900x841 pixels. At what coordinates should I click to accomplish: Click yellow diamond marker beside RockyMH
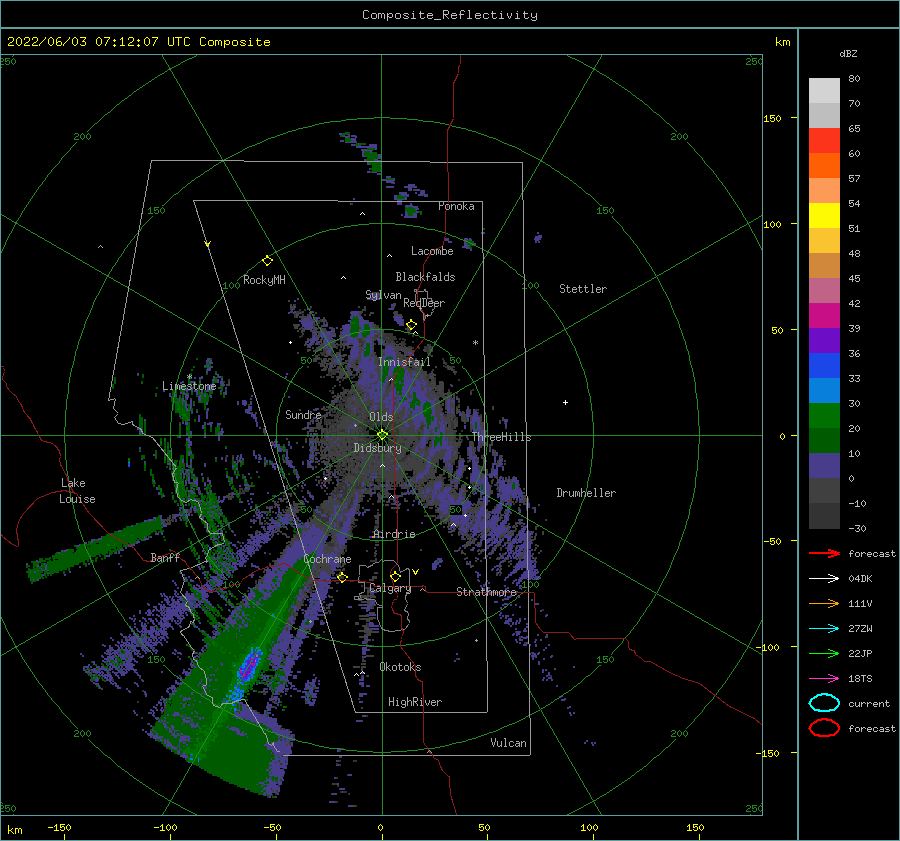(x=267, y=261)
